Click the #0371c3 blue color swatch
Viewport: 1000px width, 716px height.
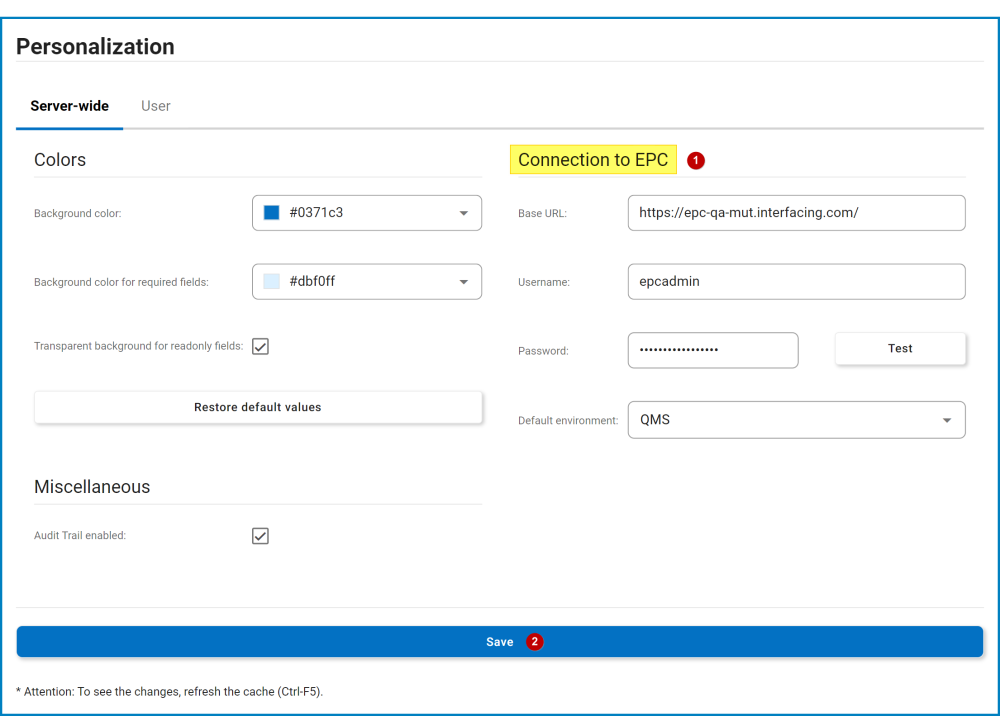[271, 213]
